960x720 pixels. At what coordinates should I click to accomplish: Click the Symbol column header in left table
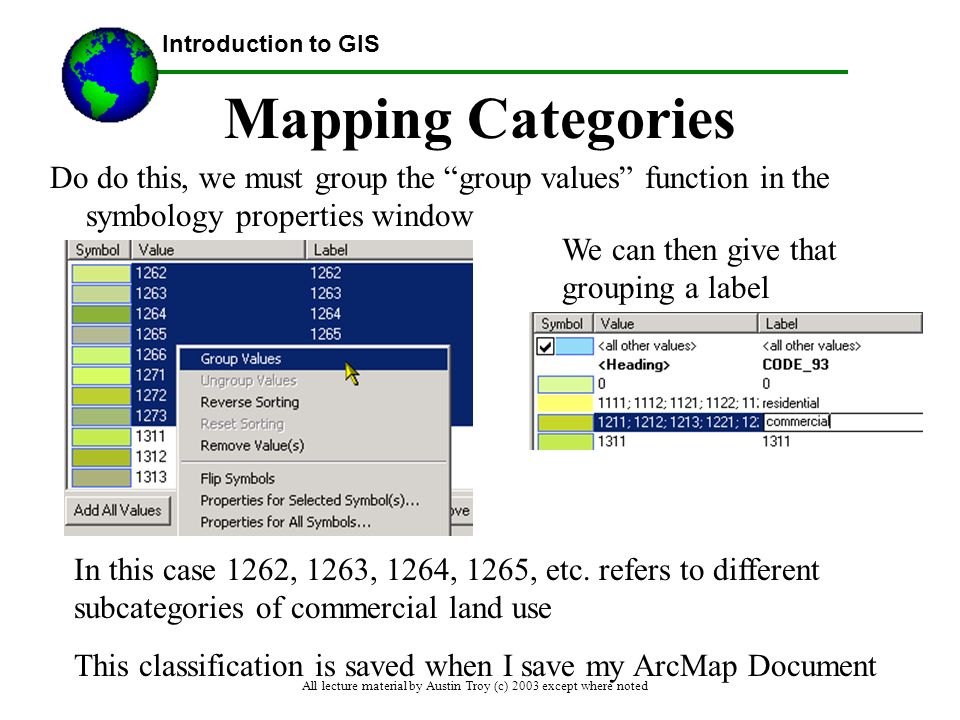pyautogui.click(x=98, y=250)
